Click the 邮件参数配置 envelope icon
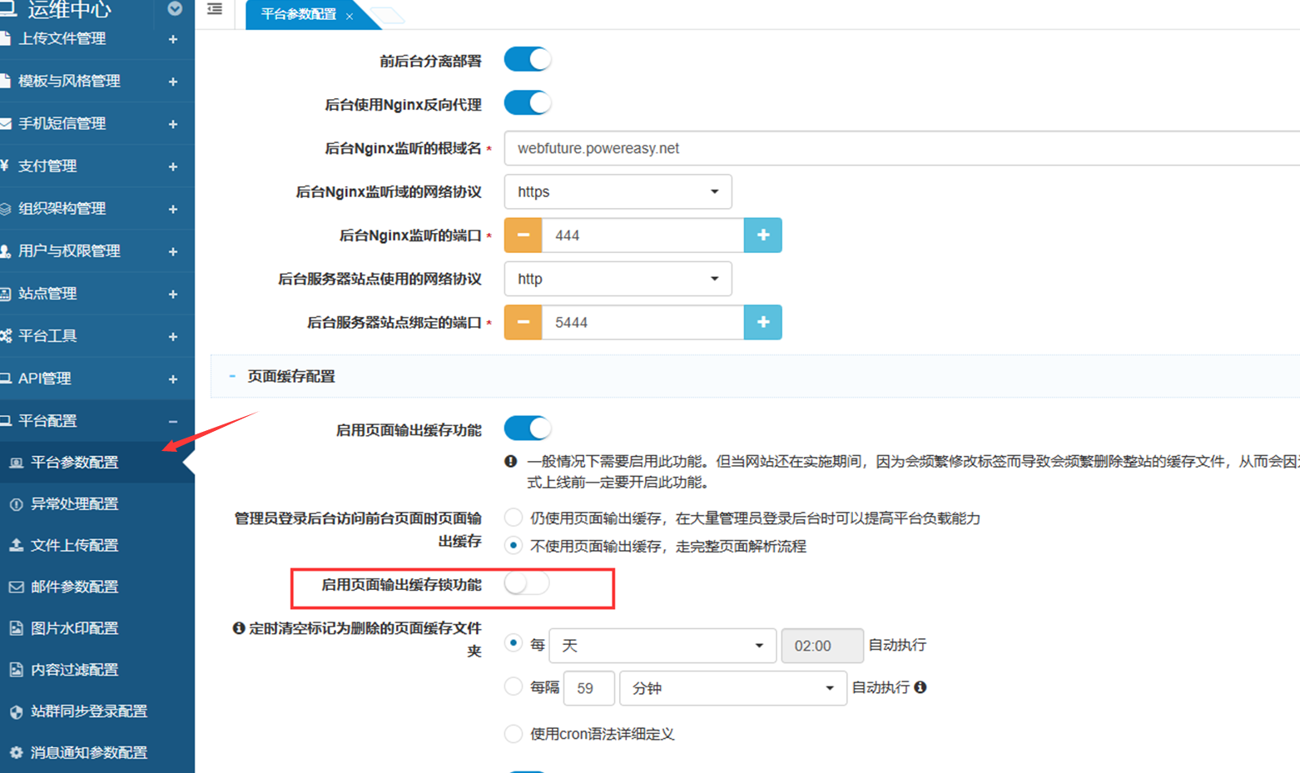Screen dimensions: 1300x773 pyautogui.click(x=16, y=588)
